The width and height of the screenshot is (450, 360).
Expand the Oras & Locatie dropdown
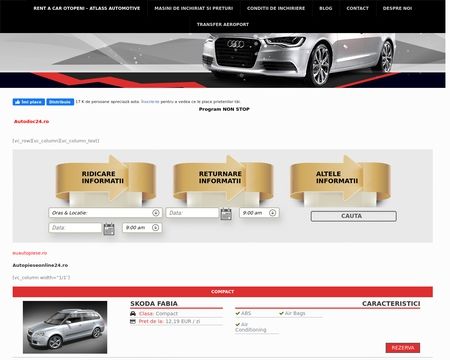[x=105, y=213]
